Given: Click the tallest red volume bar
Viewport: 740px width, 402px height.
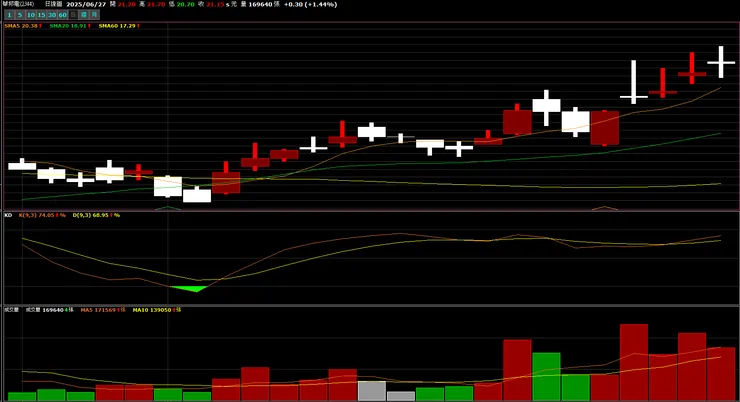Looking at the screenshot, I should [634, 362].
